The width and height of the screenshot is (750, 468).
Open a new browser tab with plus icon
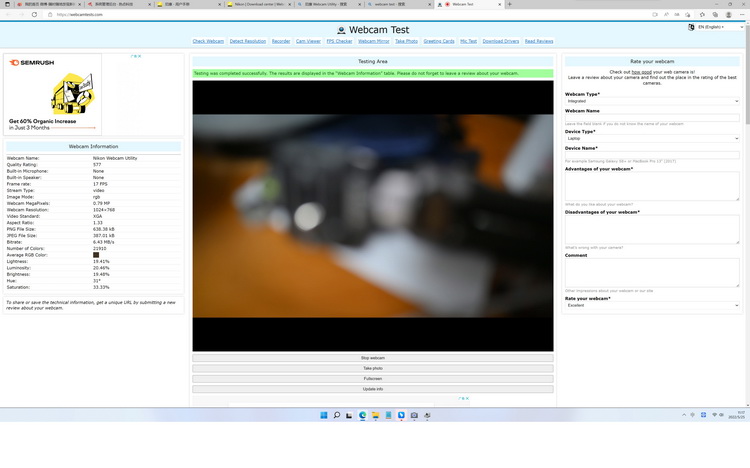(509, 4)
